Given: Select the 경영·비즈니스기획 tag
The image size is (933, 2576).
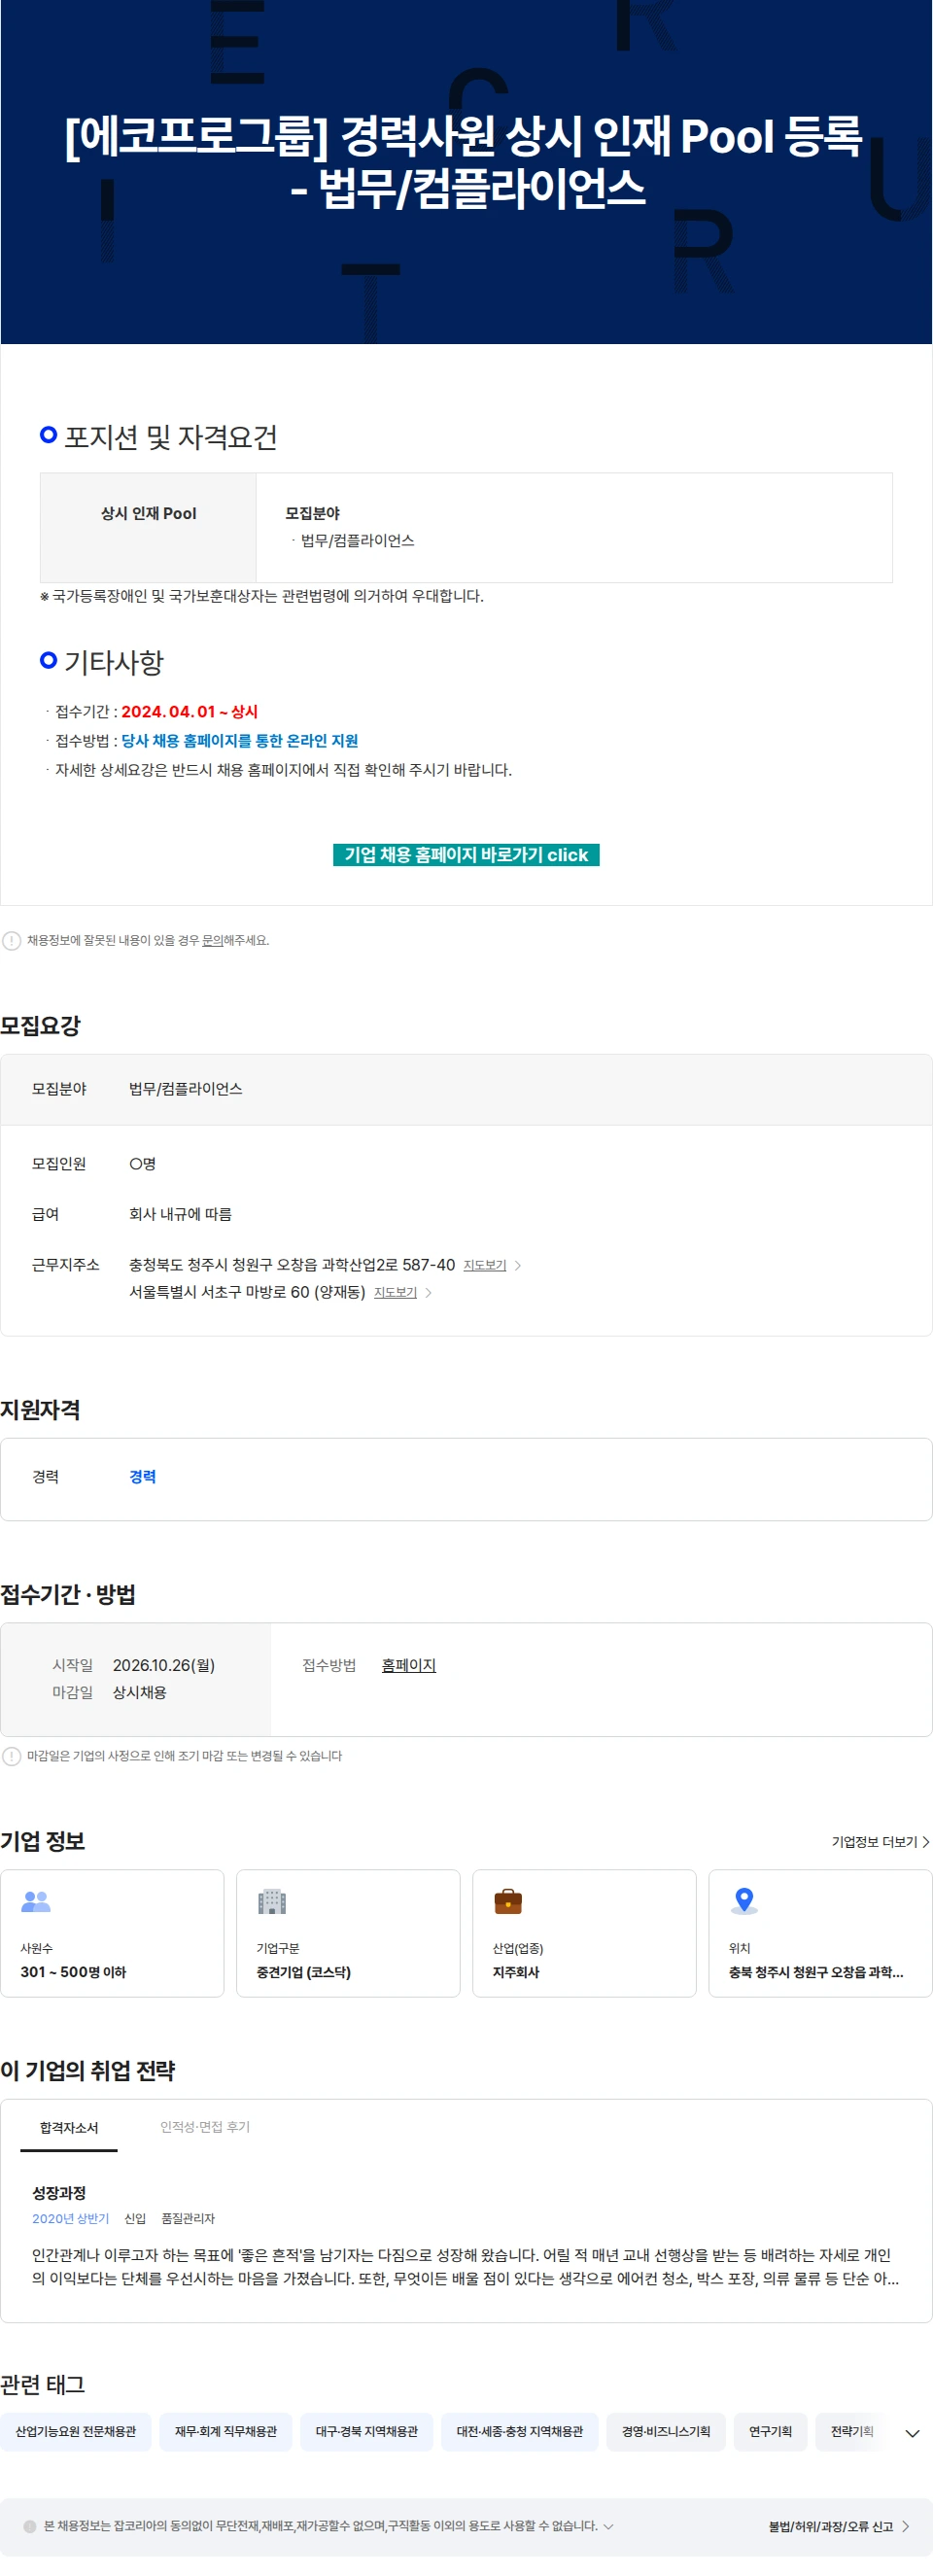Looking at the screenshot, I should coord(666,2431).
